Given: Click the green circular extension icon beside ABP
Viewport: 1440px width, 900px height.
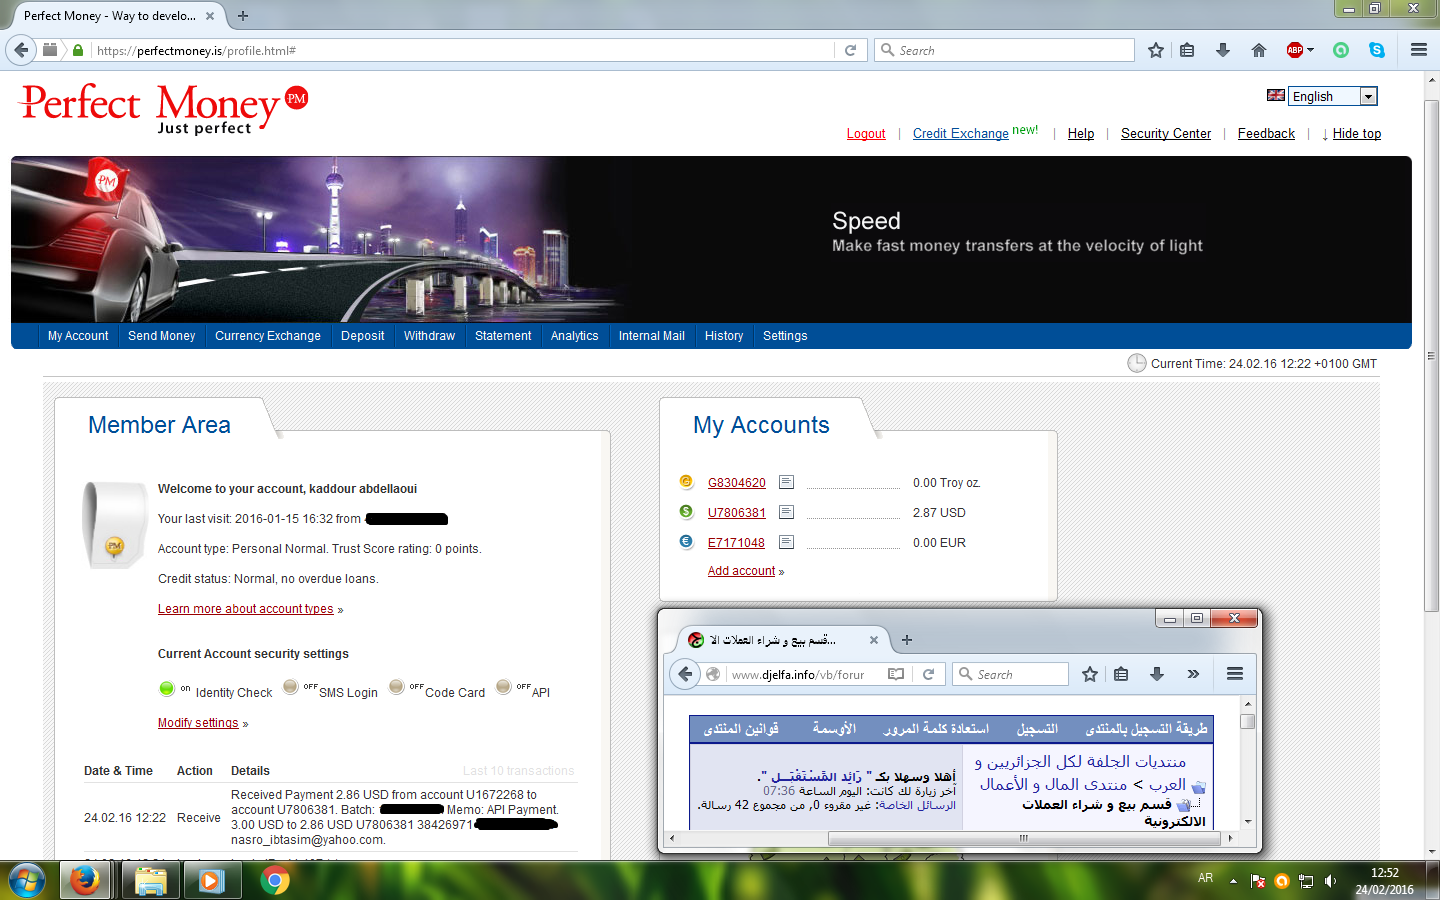Looking at the screenshot, I should [1341, 50].
